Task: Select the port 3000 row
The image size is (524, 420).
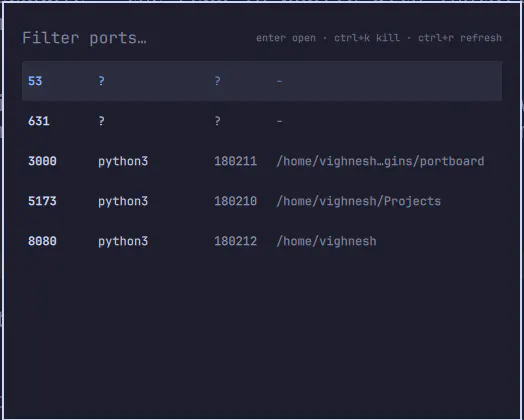Action: [x=262, y=161]
